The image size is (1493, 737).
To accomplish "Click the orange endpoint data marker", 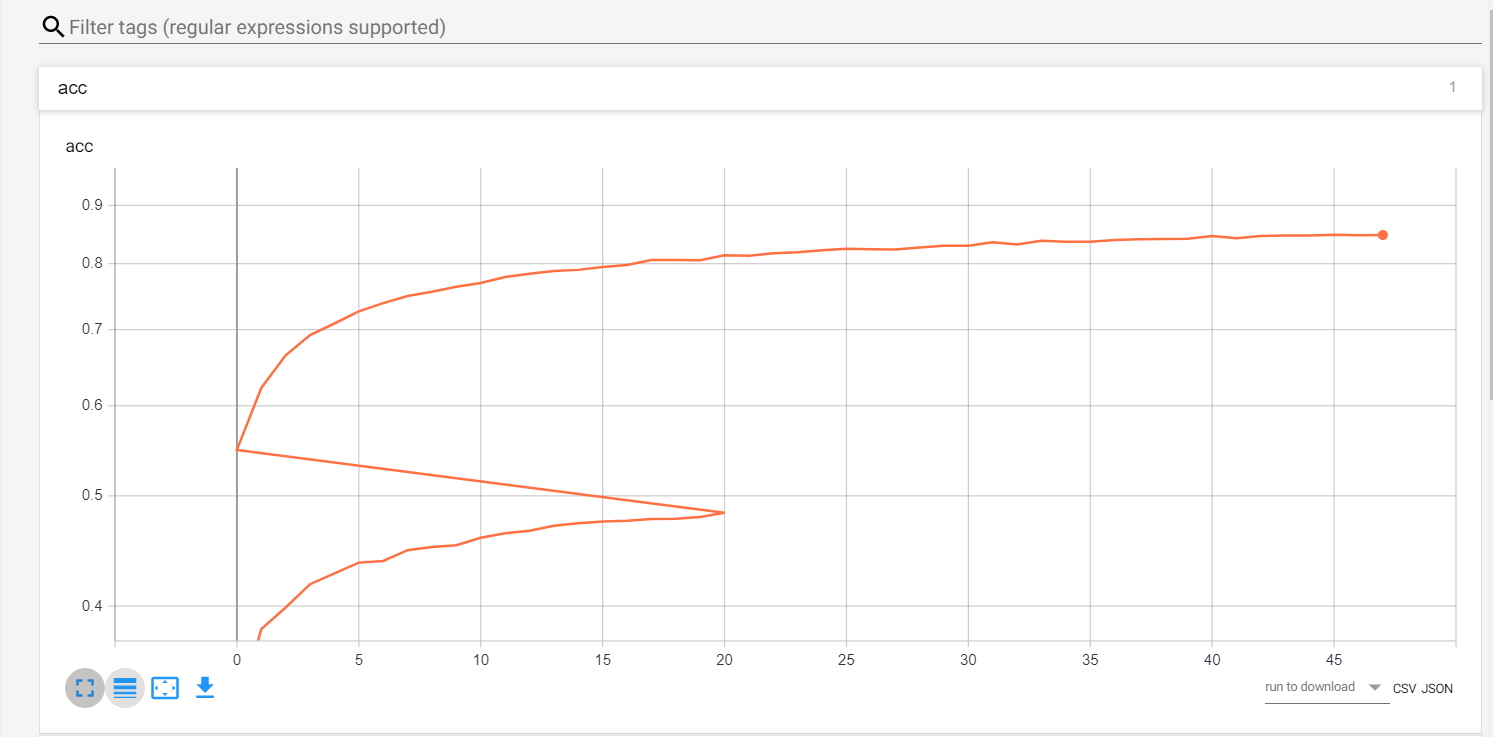I will (1383, 235).
